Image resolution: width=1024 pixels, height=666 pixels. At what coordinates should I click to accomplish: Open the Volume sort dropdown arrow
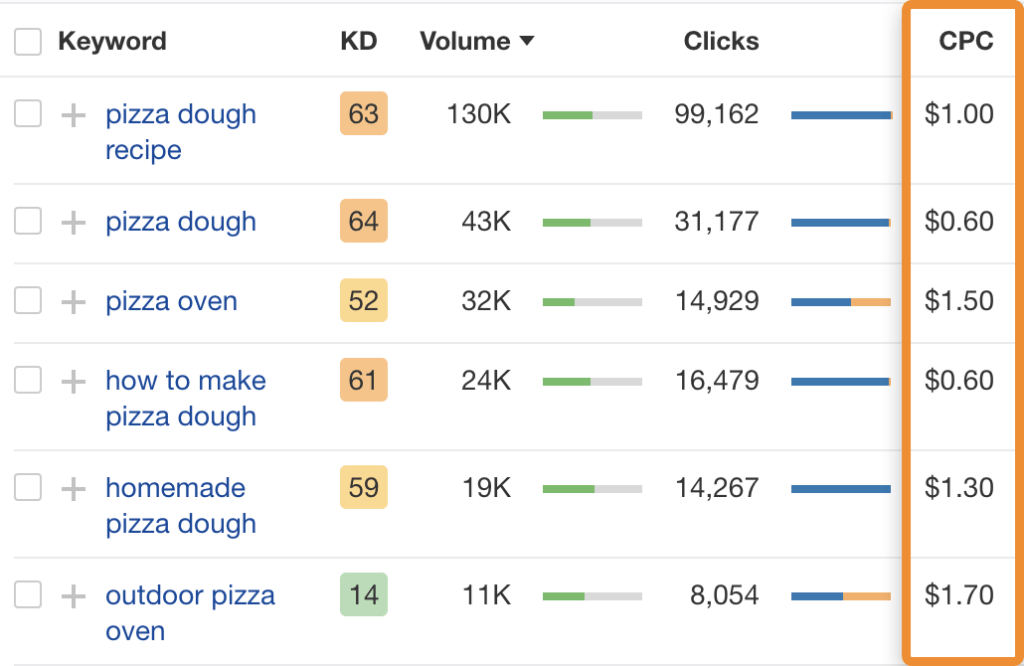tap(527, 42)
